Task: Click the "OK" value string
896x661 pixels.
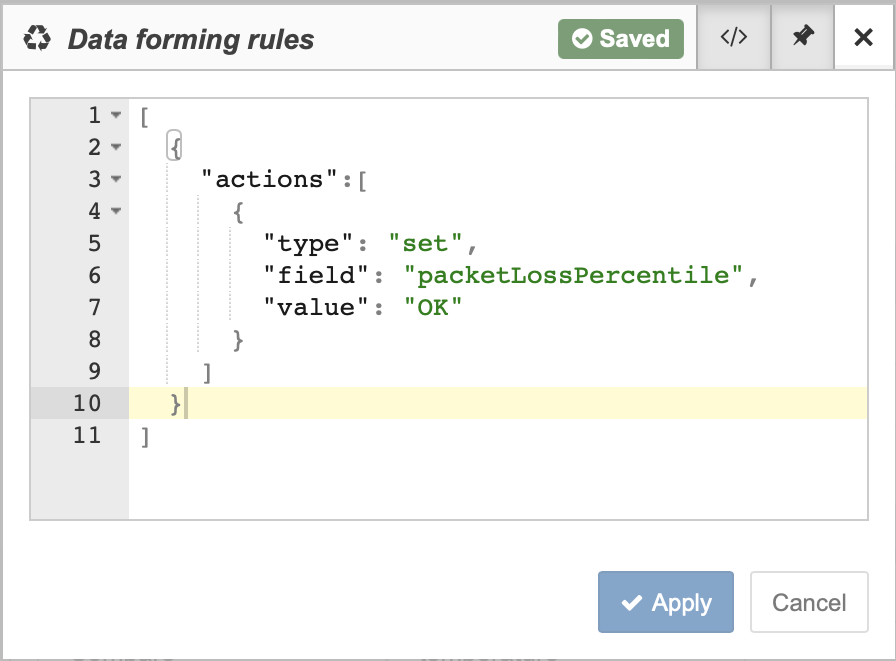Action: 433,307
